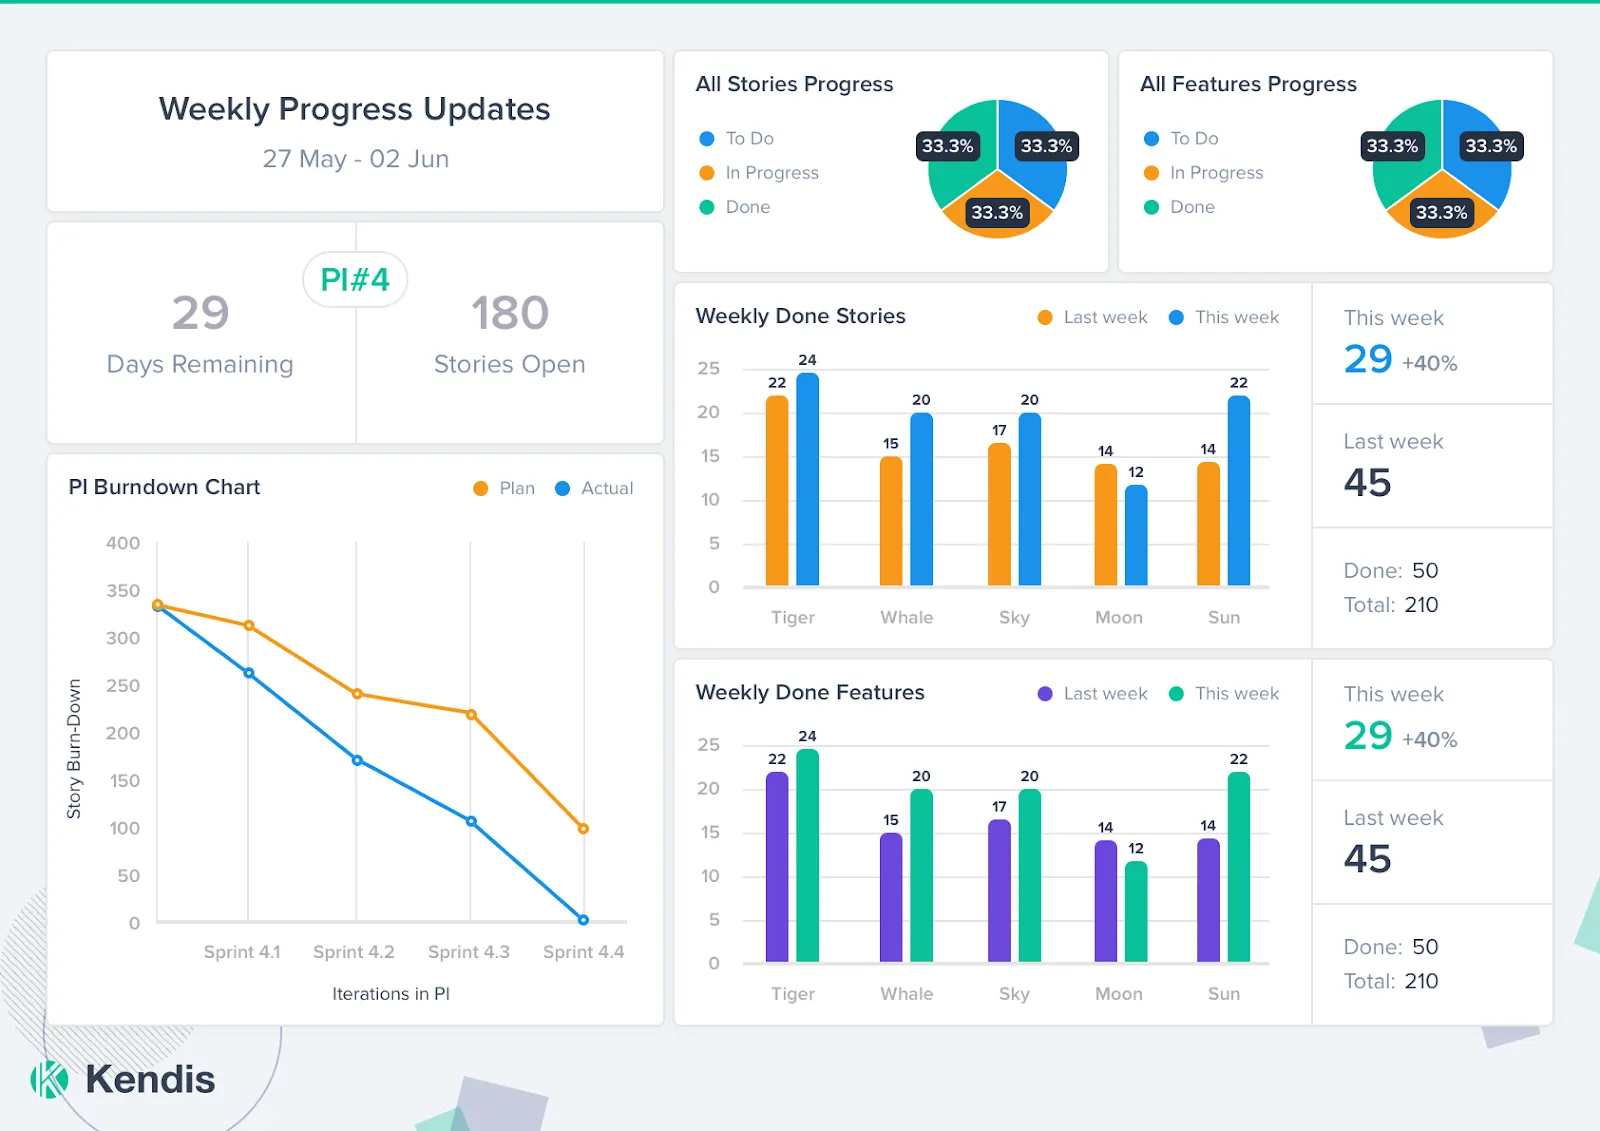Select In Progress legend in All Features Progress

tap(1204, 173)
